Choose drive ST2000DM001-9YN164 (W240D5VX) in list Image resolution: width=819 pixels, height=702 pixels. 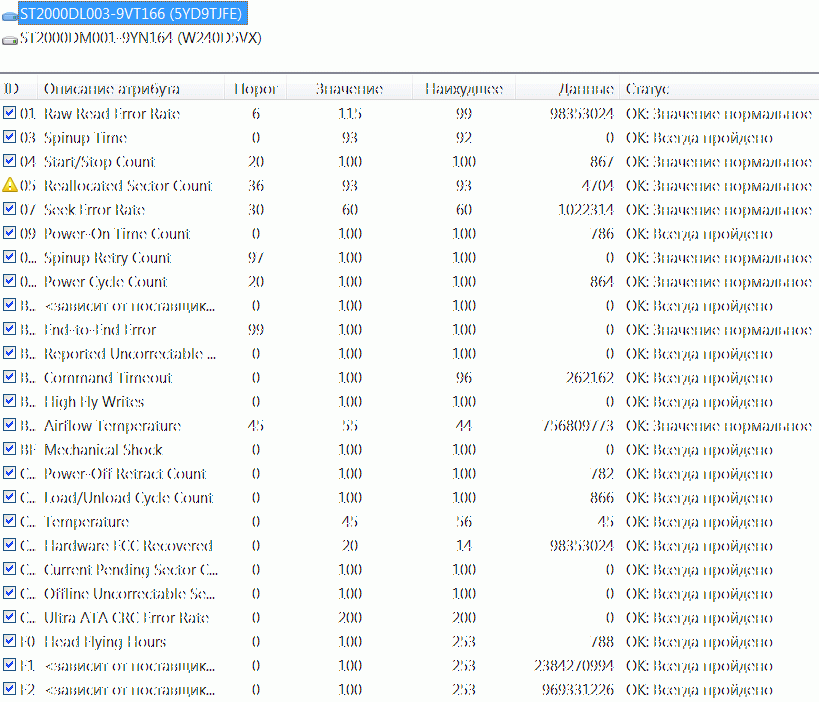pos(140,38)
